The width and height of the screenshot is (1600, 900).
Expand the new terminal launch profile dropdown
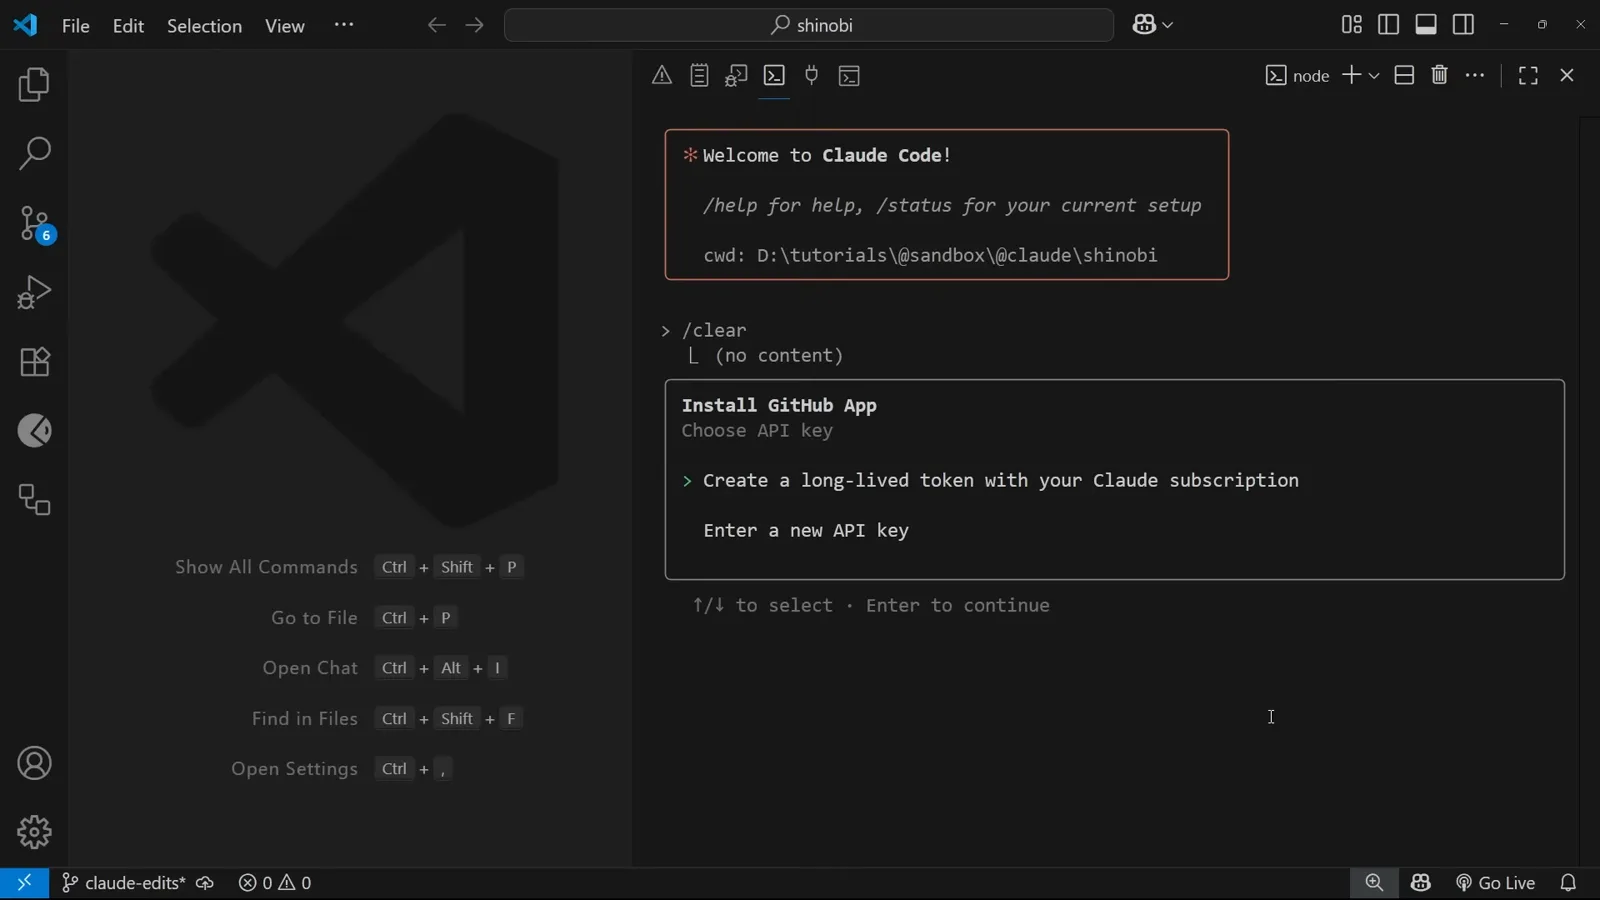pyautogui.click(x=1374, y=76)
